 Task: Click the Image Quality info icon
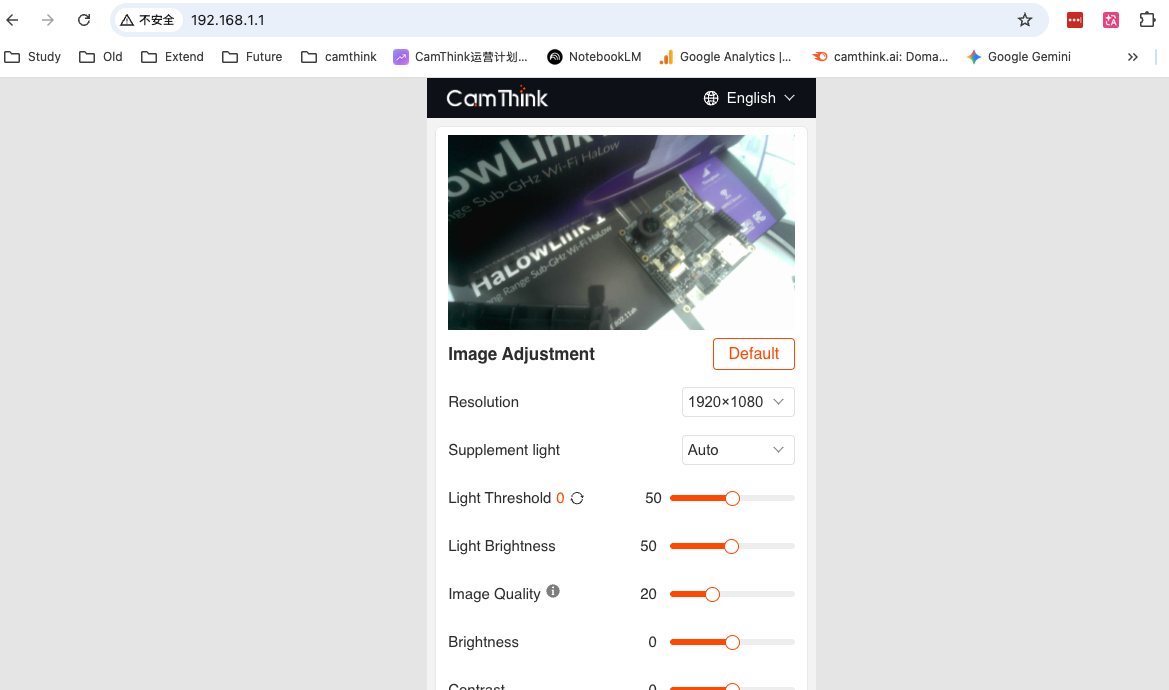point(553,592)
